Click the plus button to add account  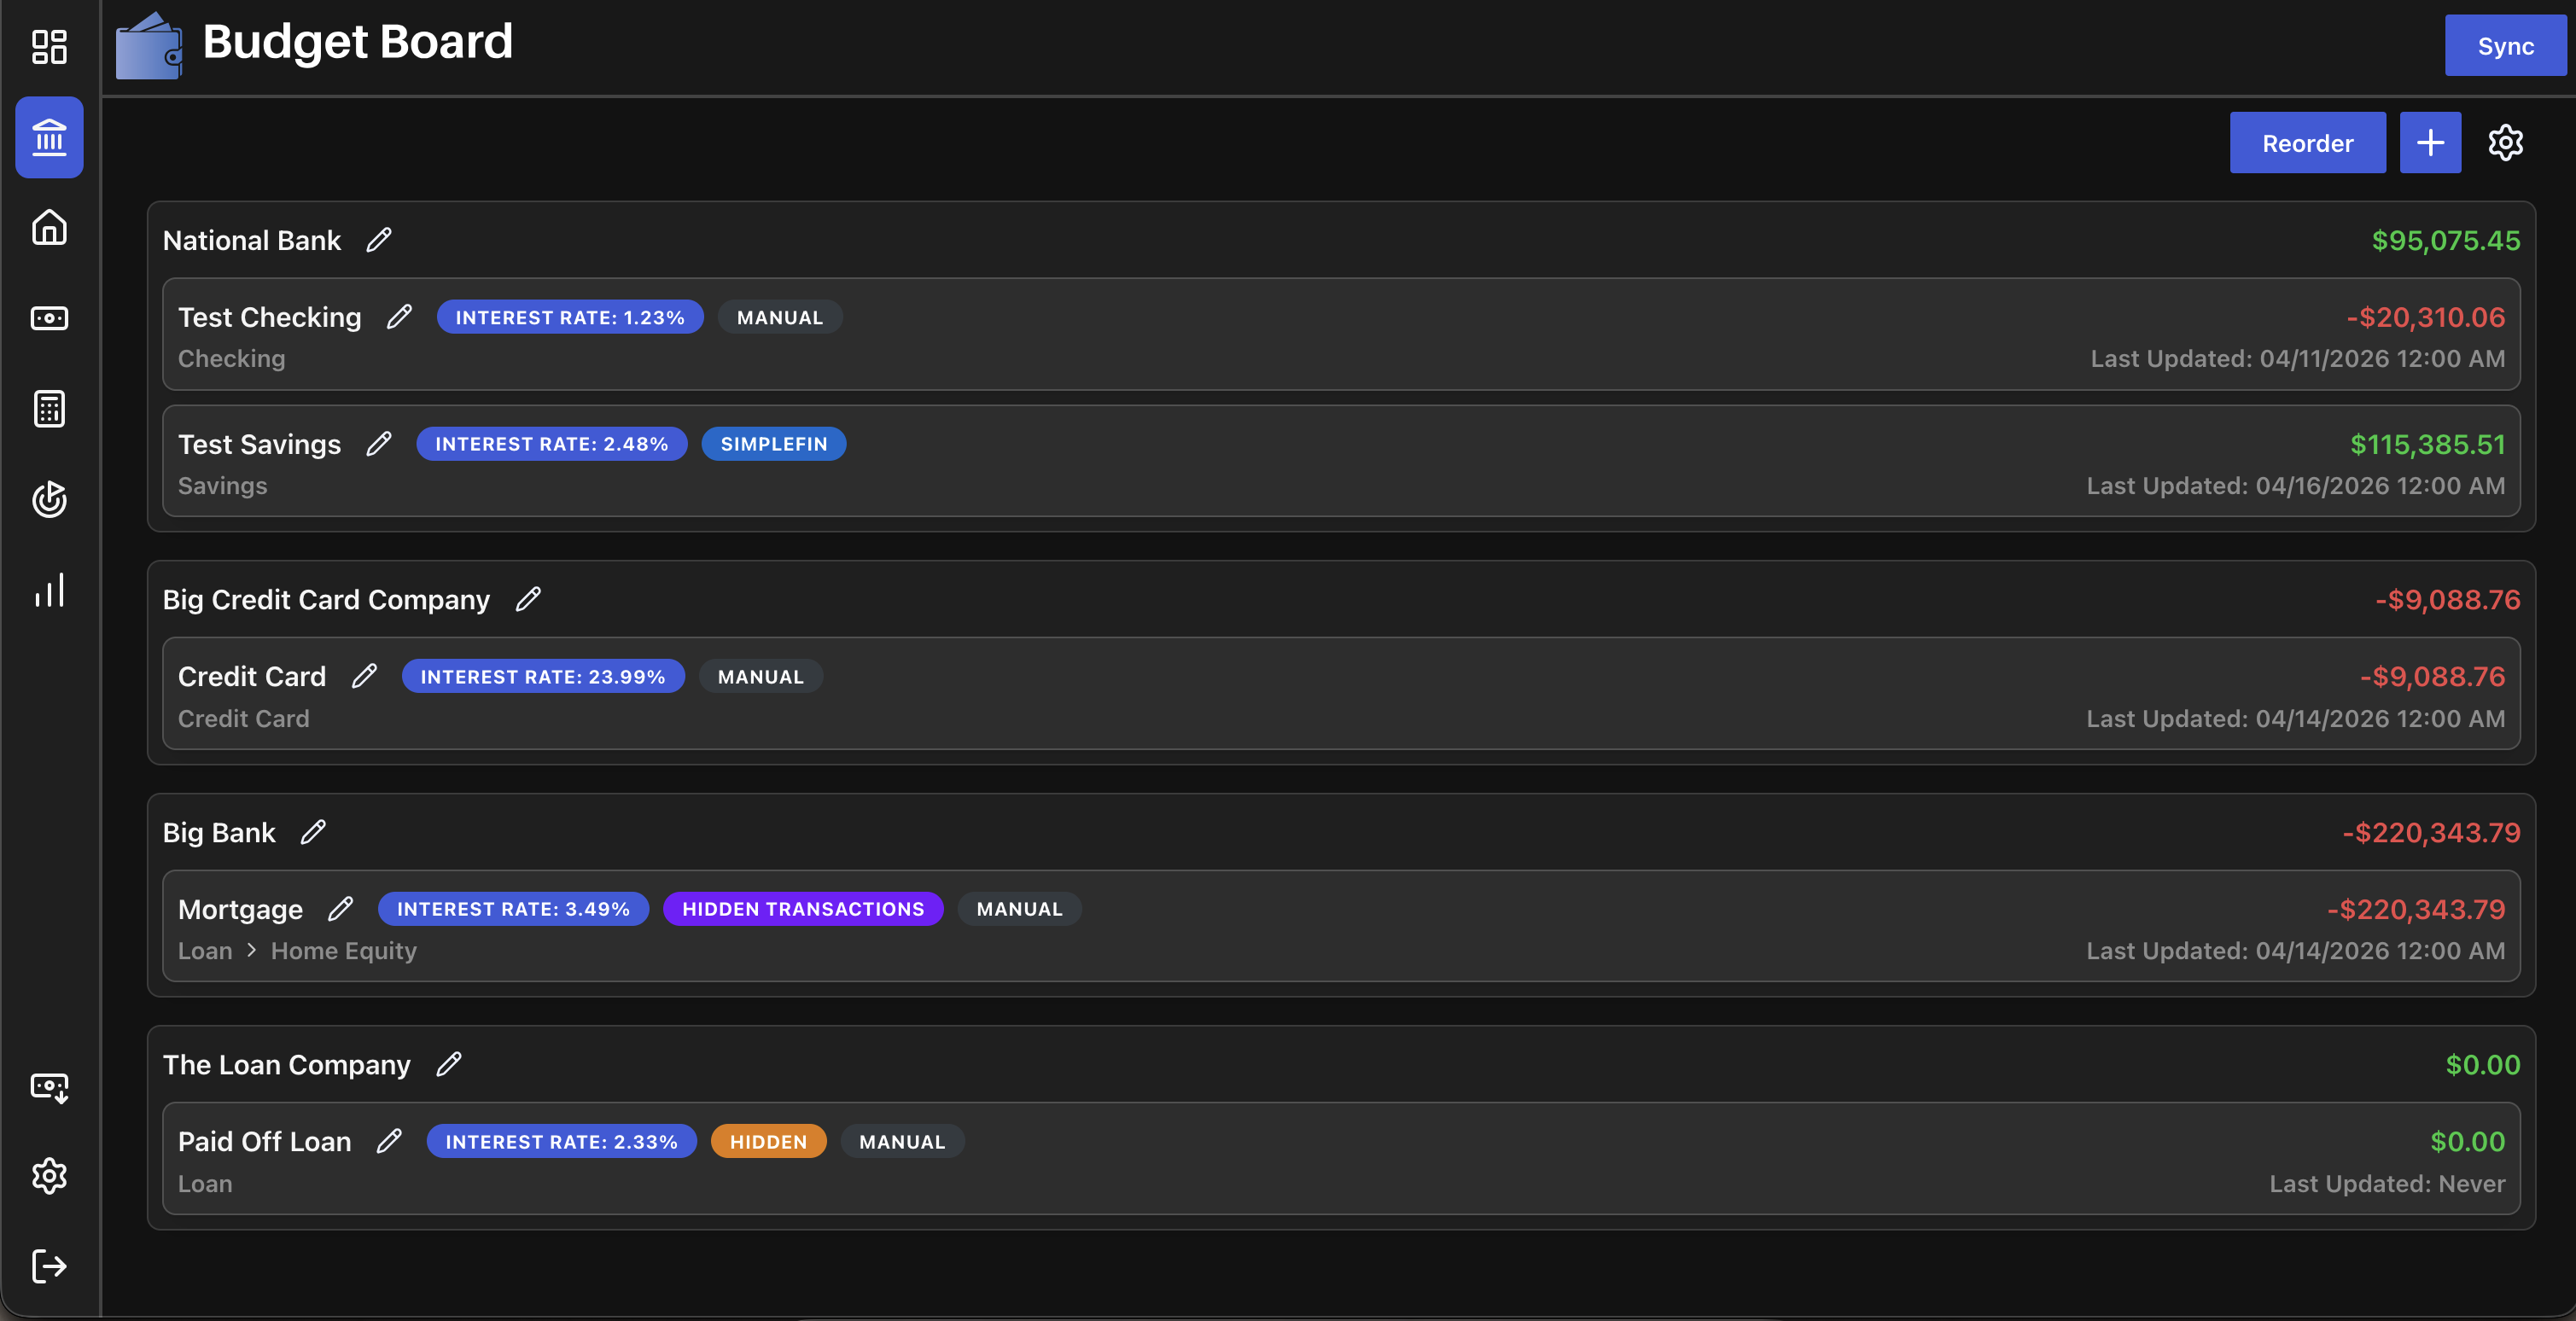(x=2430, y=142)
